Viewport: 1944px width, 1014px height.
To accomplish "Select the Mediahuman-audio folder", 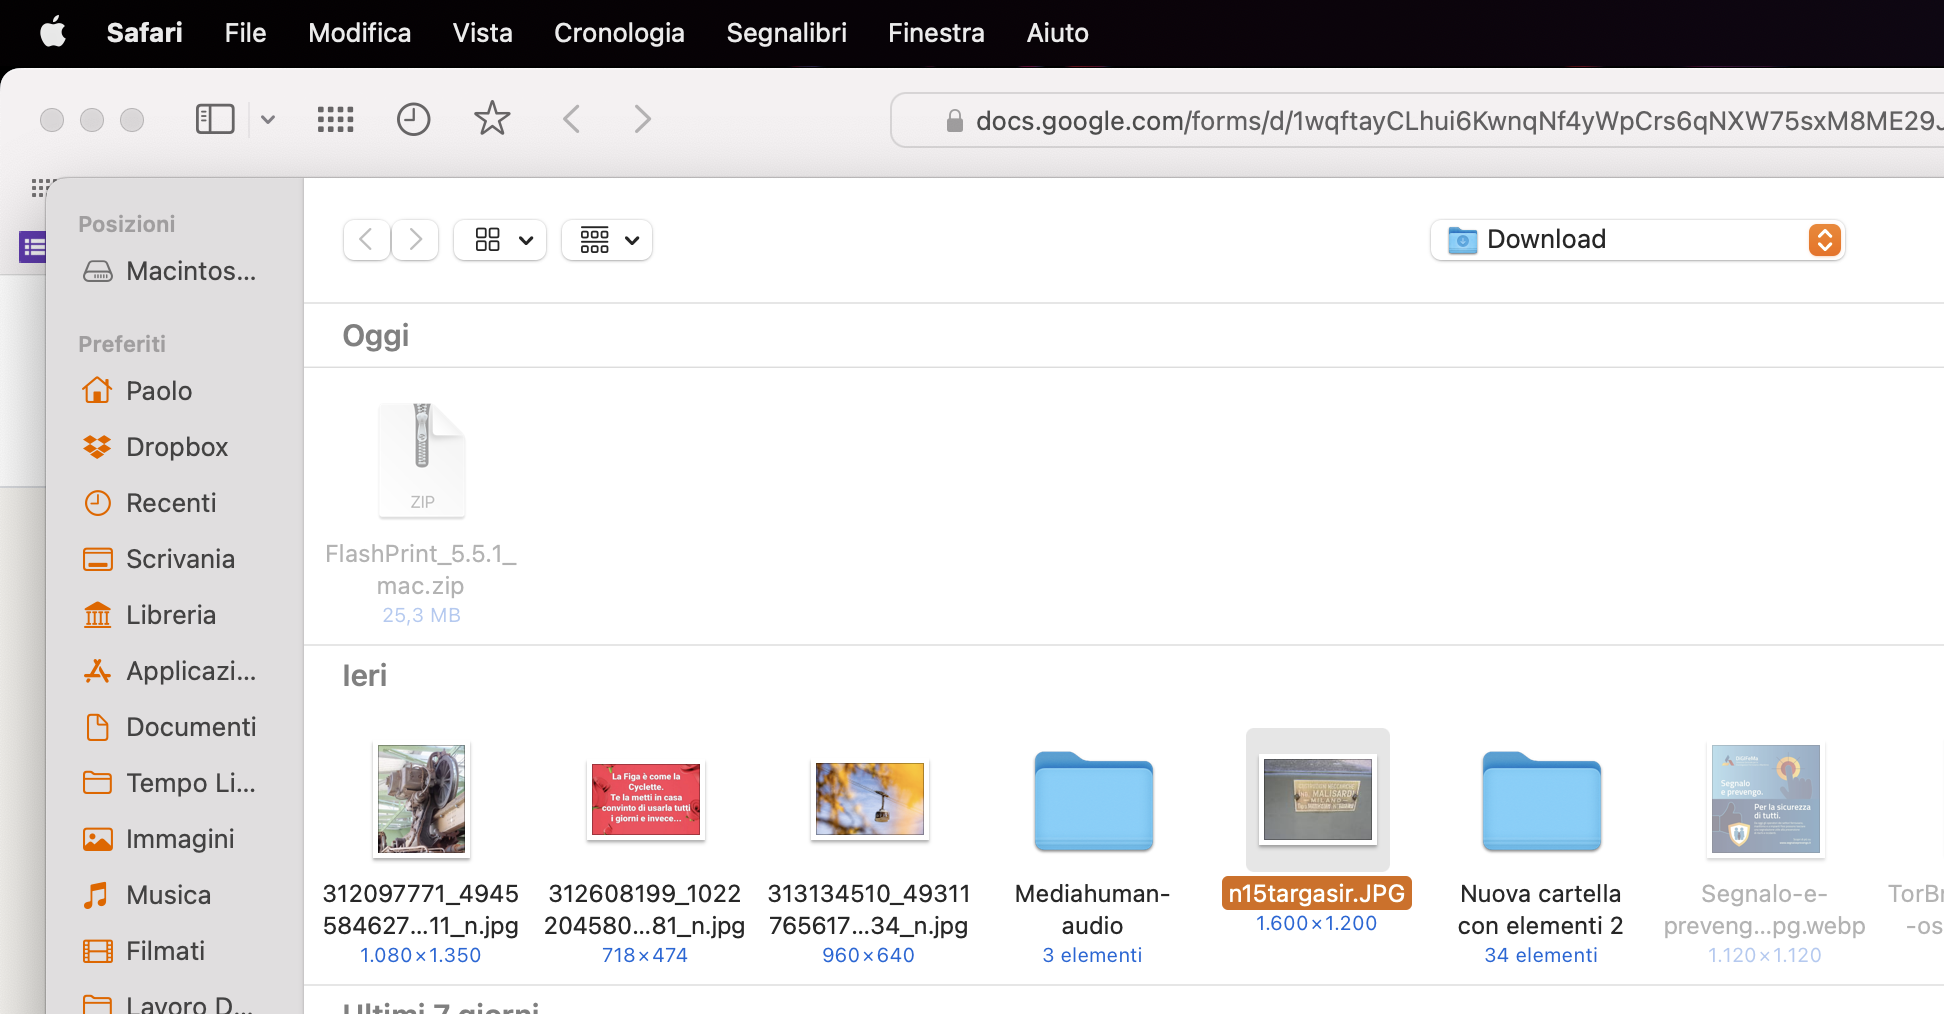I will pos(1094,801).
